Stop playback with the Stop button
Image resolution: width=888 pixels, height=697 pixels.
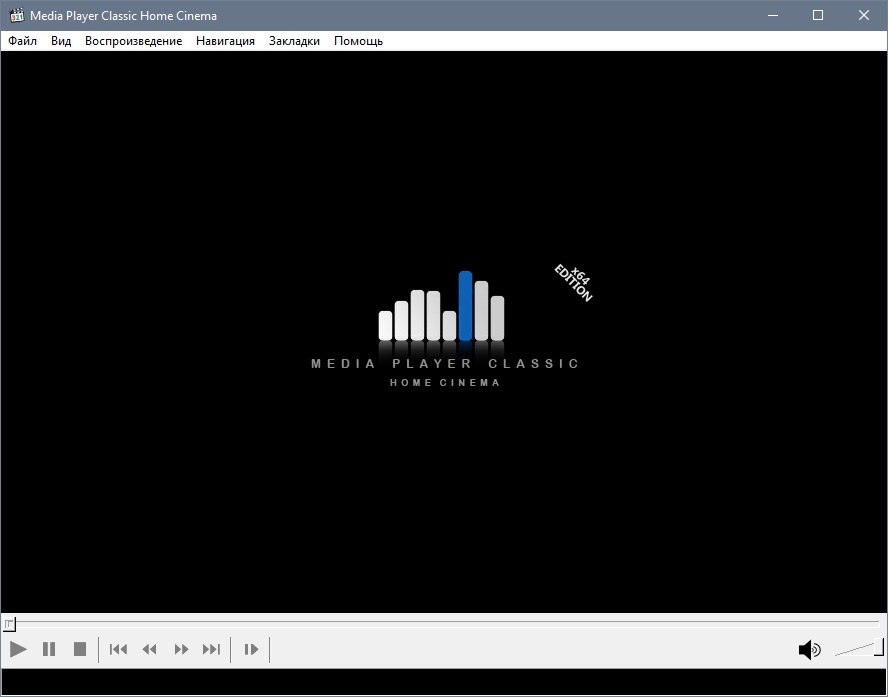coord(80,649)
